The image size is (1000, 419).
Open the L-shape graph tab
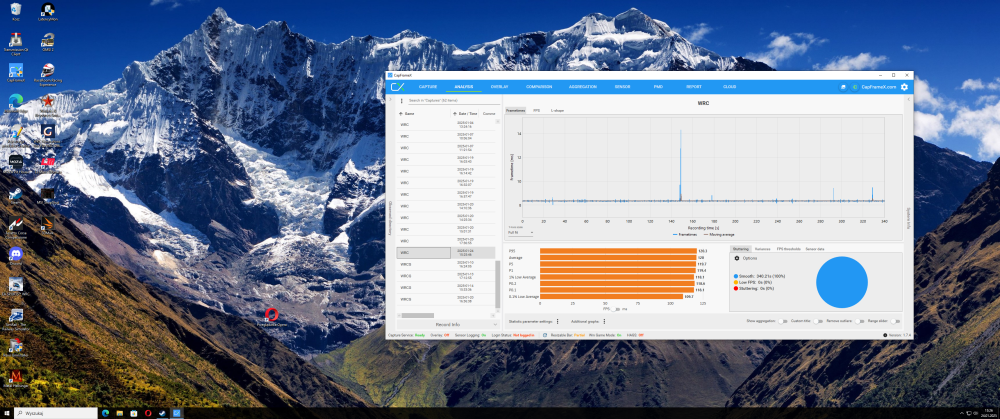pos(557,111)
